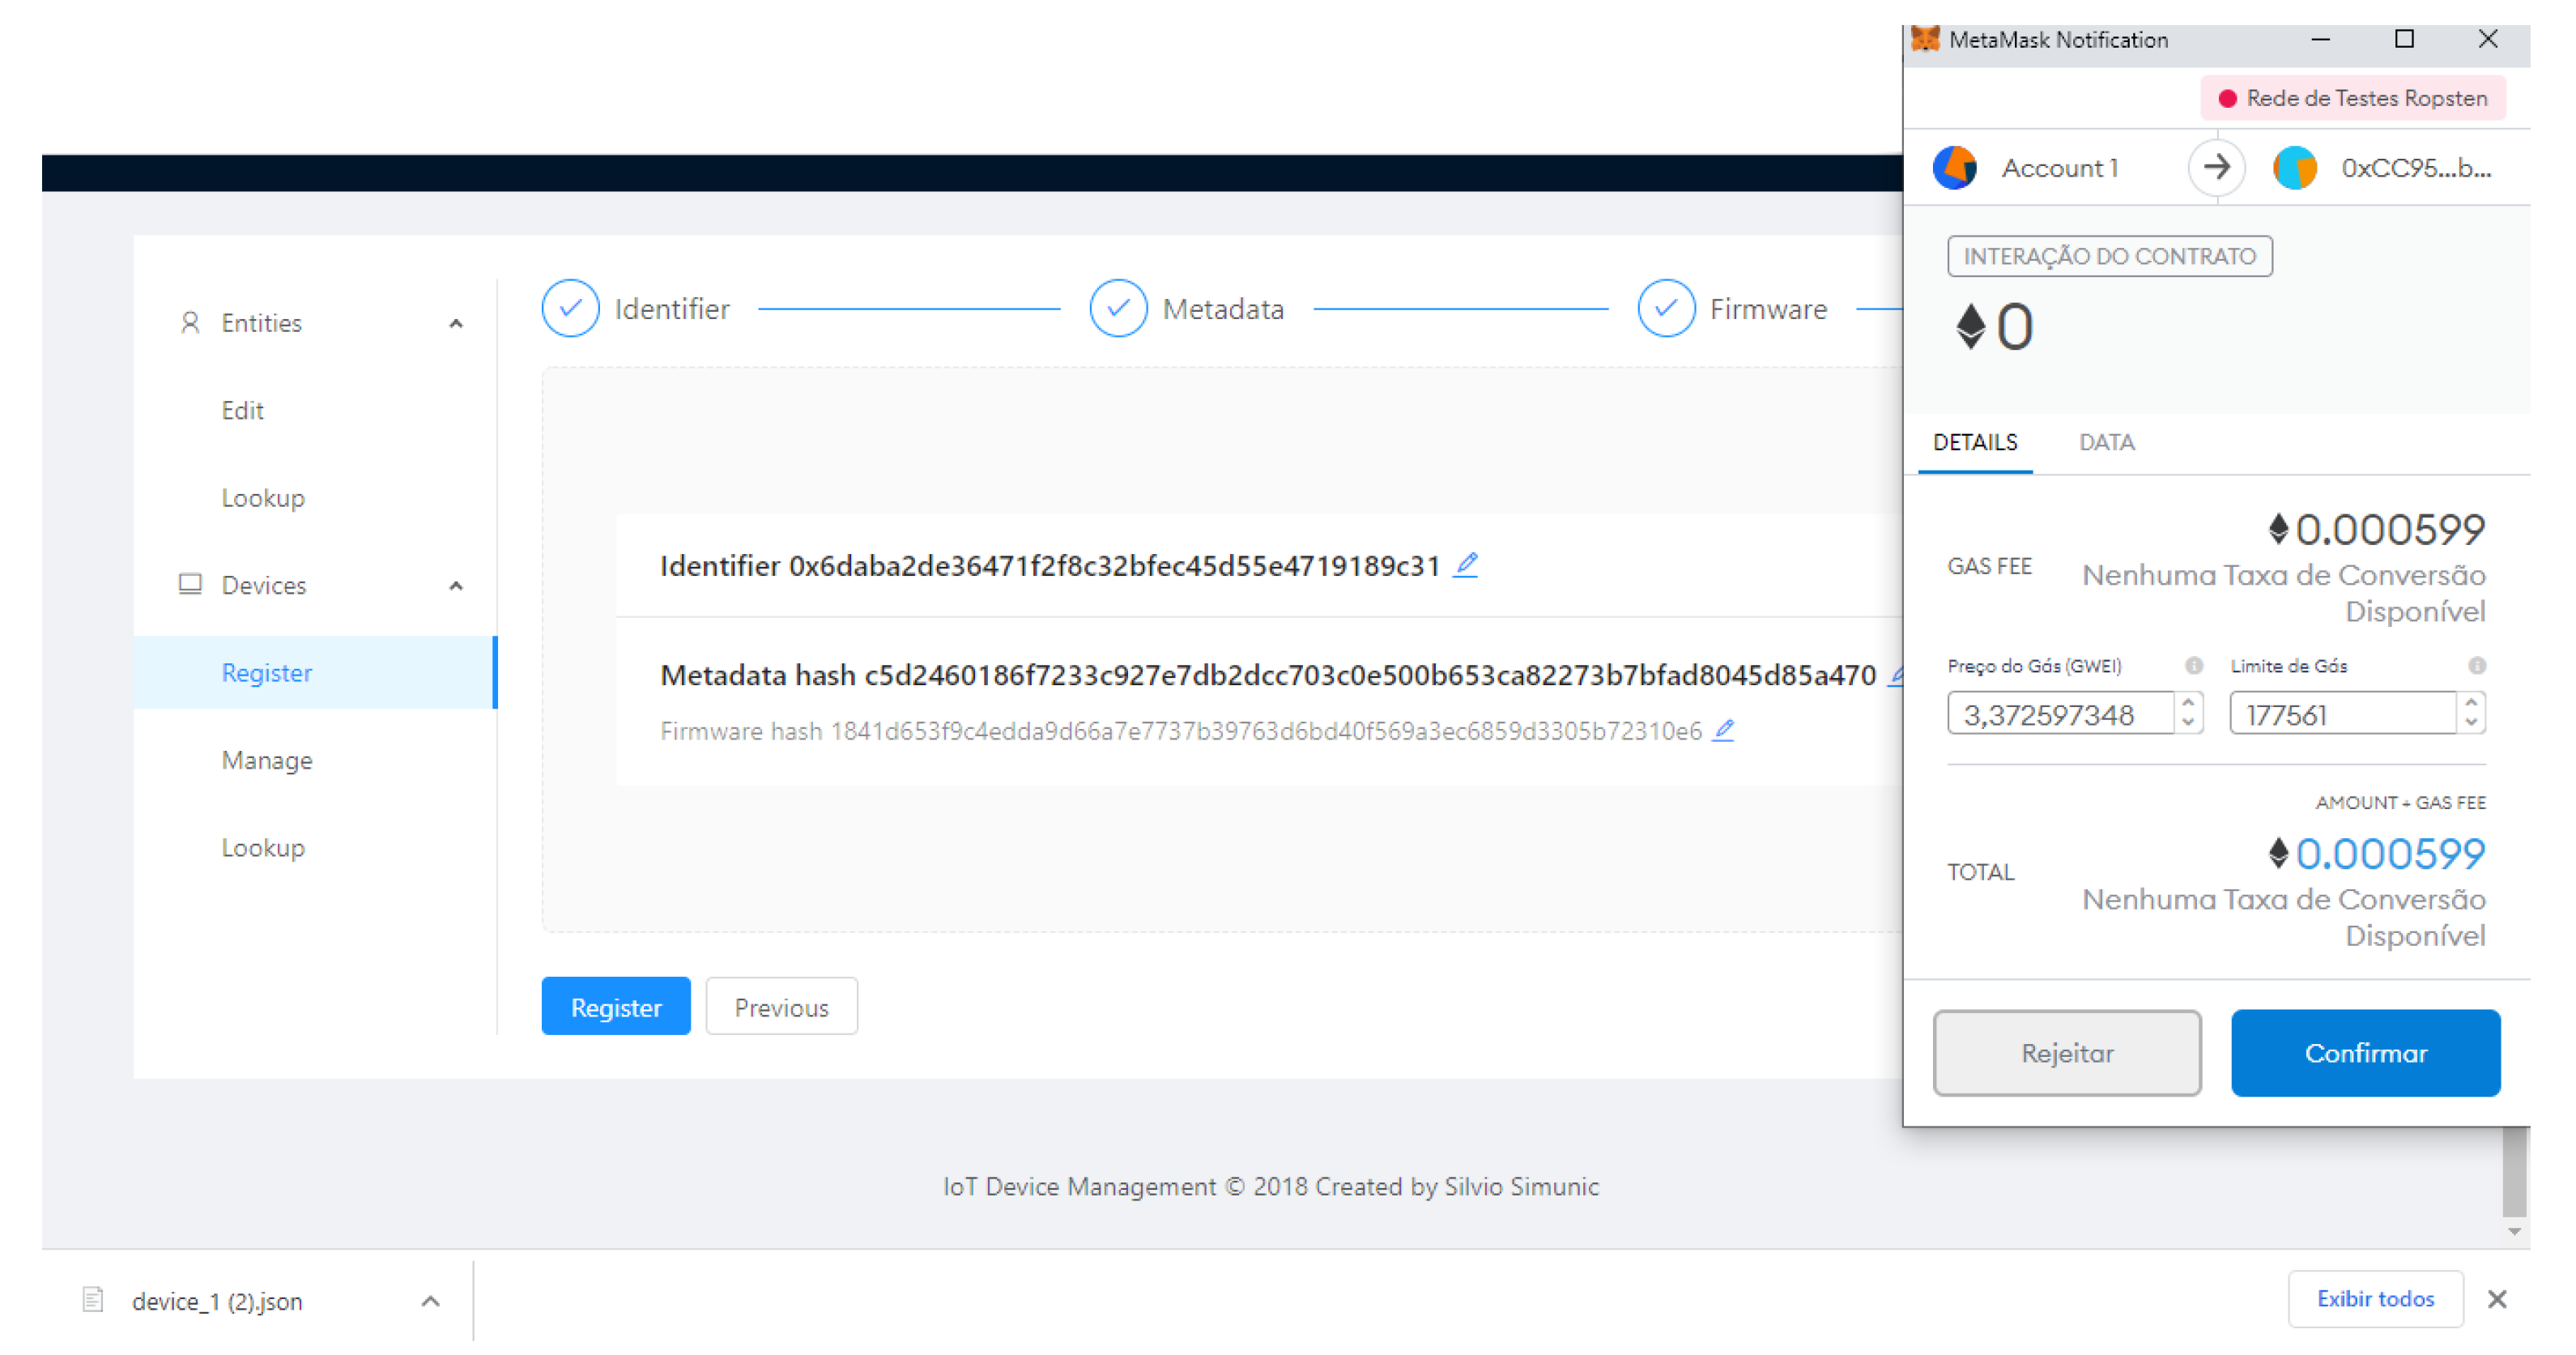The image size is (2576, 1355).
Task: Switch to the DATA tab
Action: 2106,442
